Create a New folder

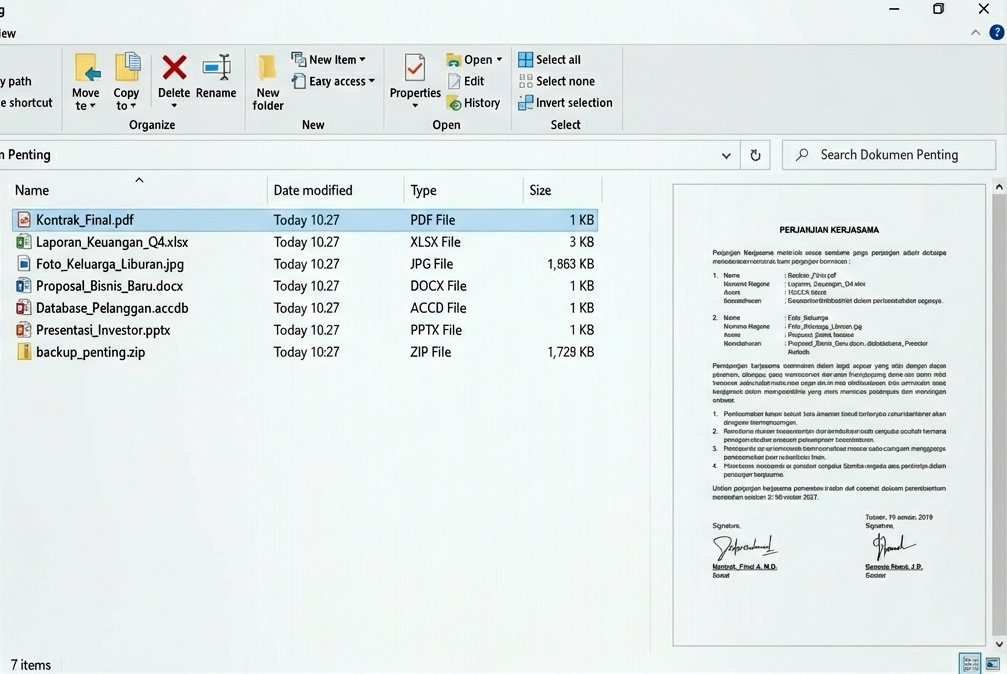(267, 81)
